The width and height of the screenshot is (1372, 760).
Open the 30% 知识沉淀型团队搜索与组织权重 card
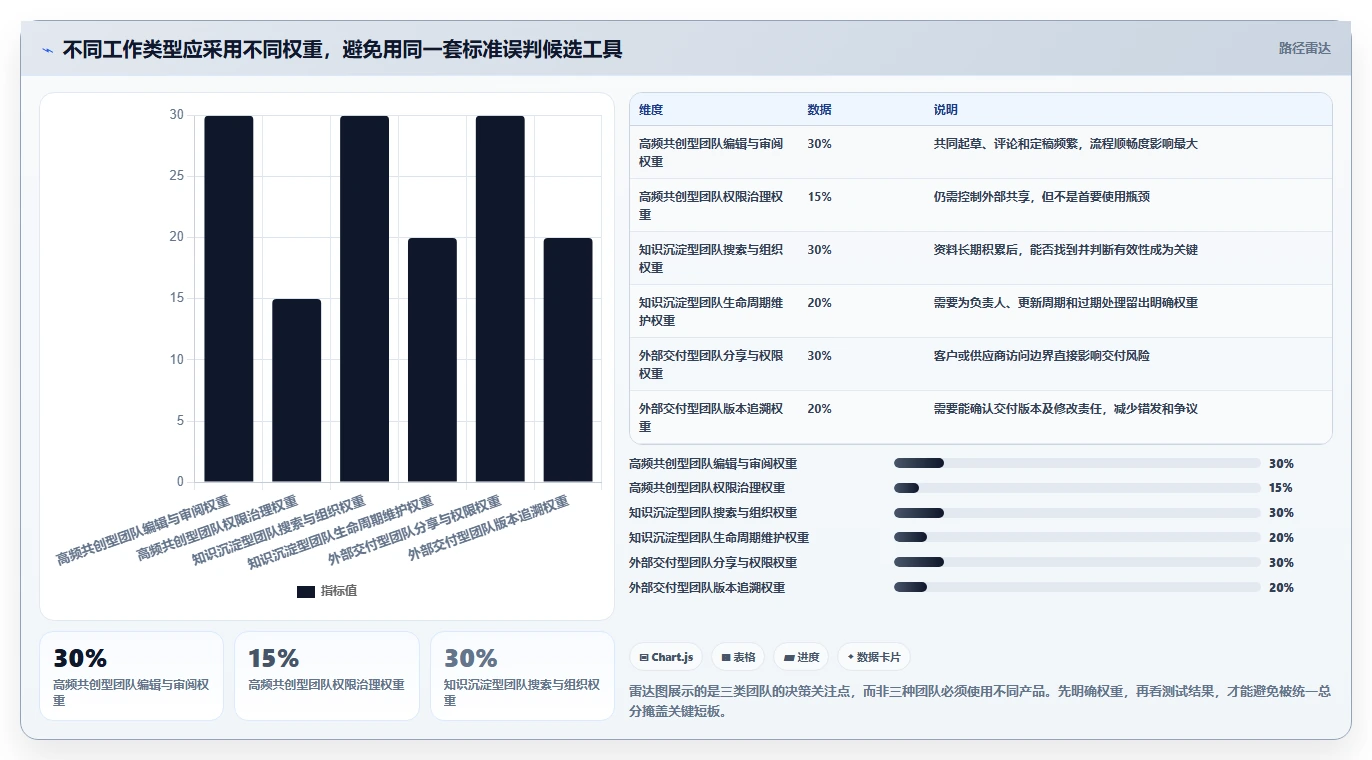tap(522, 676)
